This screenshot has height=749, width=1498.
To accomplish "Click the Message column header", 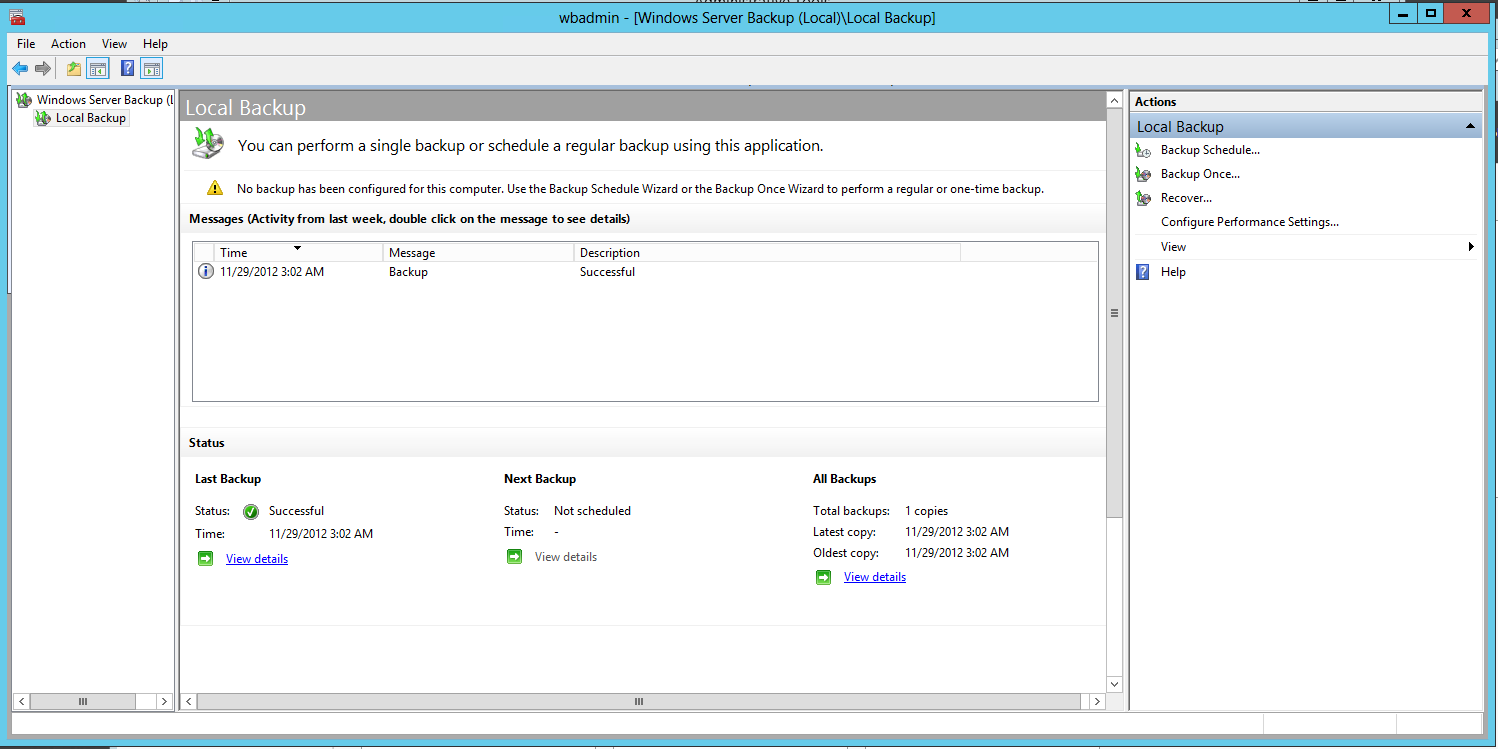I will (478, 253).
